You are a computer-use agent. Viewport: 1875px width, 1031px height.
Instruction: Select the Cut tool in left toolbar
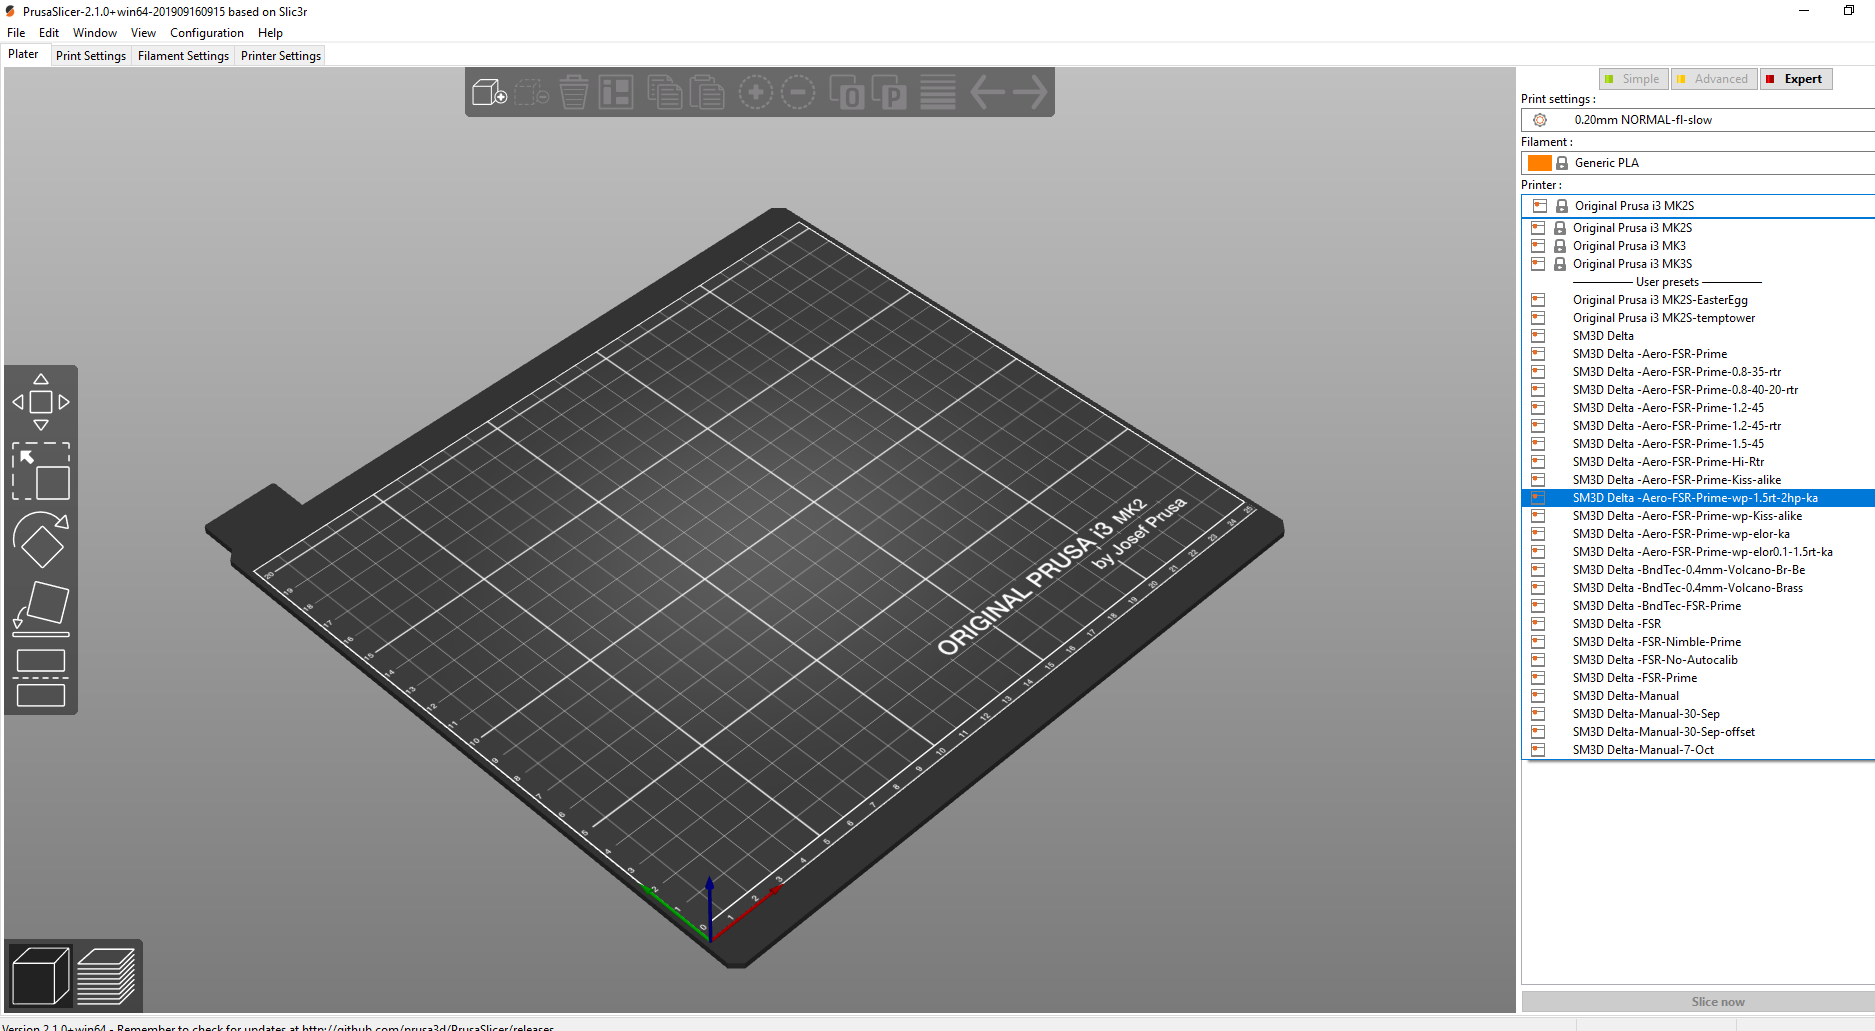coord(41,677)
